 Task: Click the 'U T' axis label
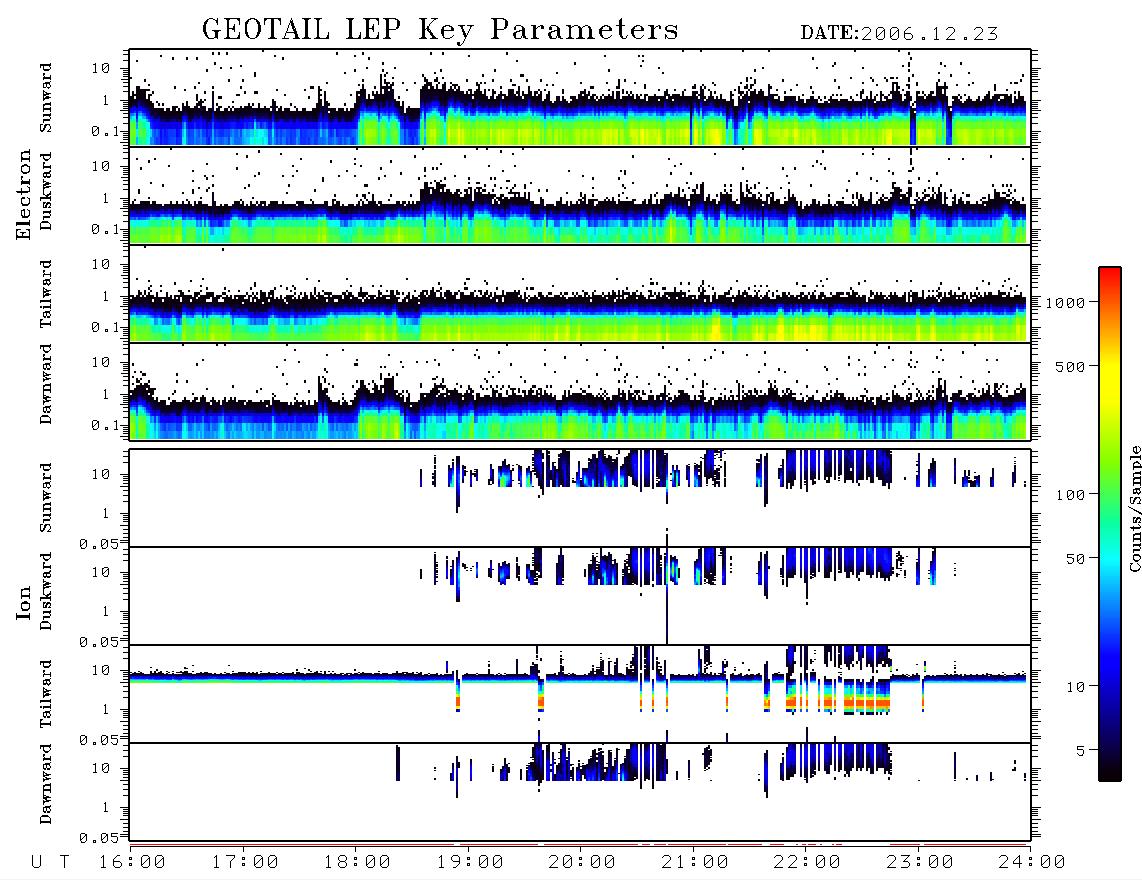pos(51,862)
